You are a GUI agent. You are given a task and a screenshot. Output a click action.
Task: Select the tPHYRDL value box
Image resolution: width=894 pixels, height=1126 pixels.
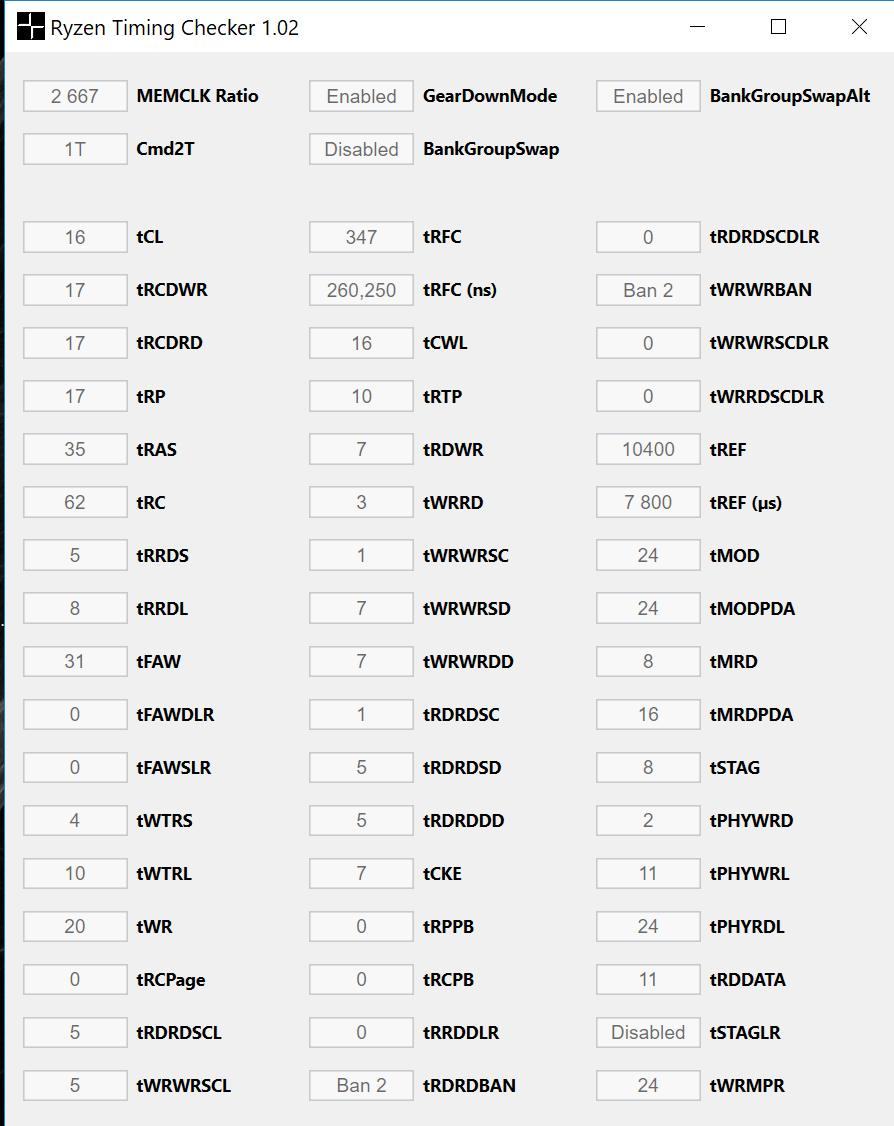[x=648, y=926]
